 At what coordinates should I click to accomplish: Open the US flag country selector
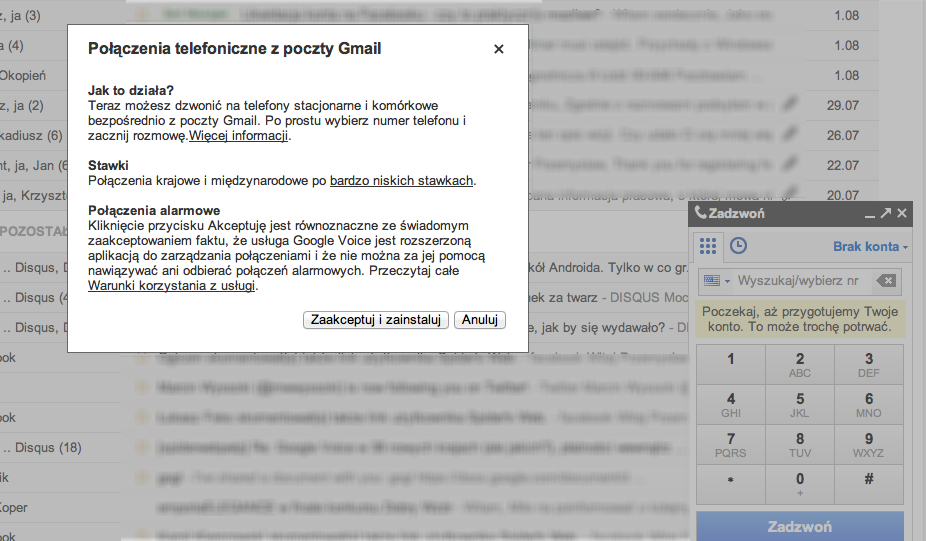(717, 281)
